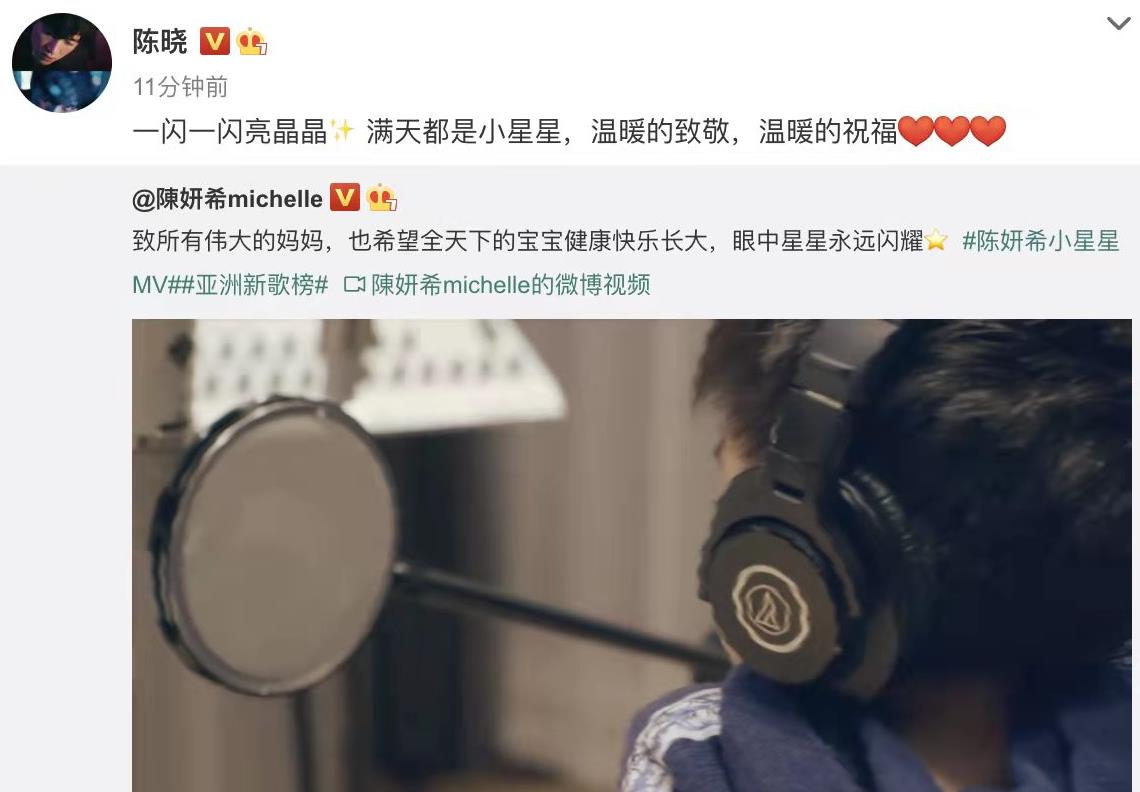Viewport: 1140px width, 792px height.
Task: Click the verified V badge beside 陈晓
Action: pyautogui.click(x=214, y=41)
